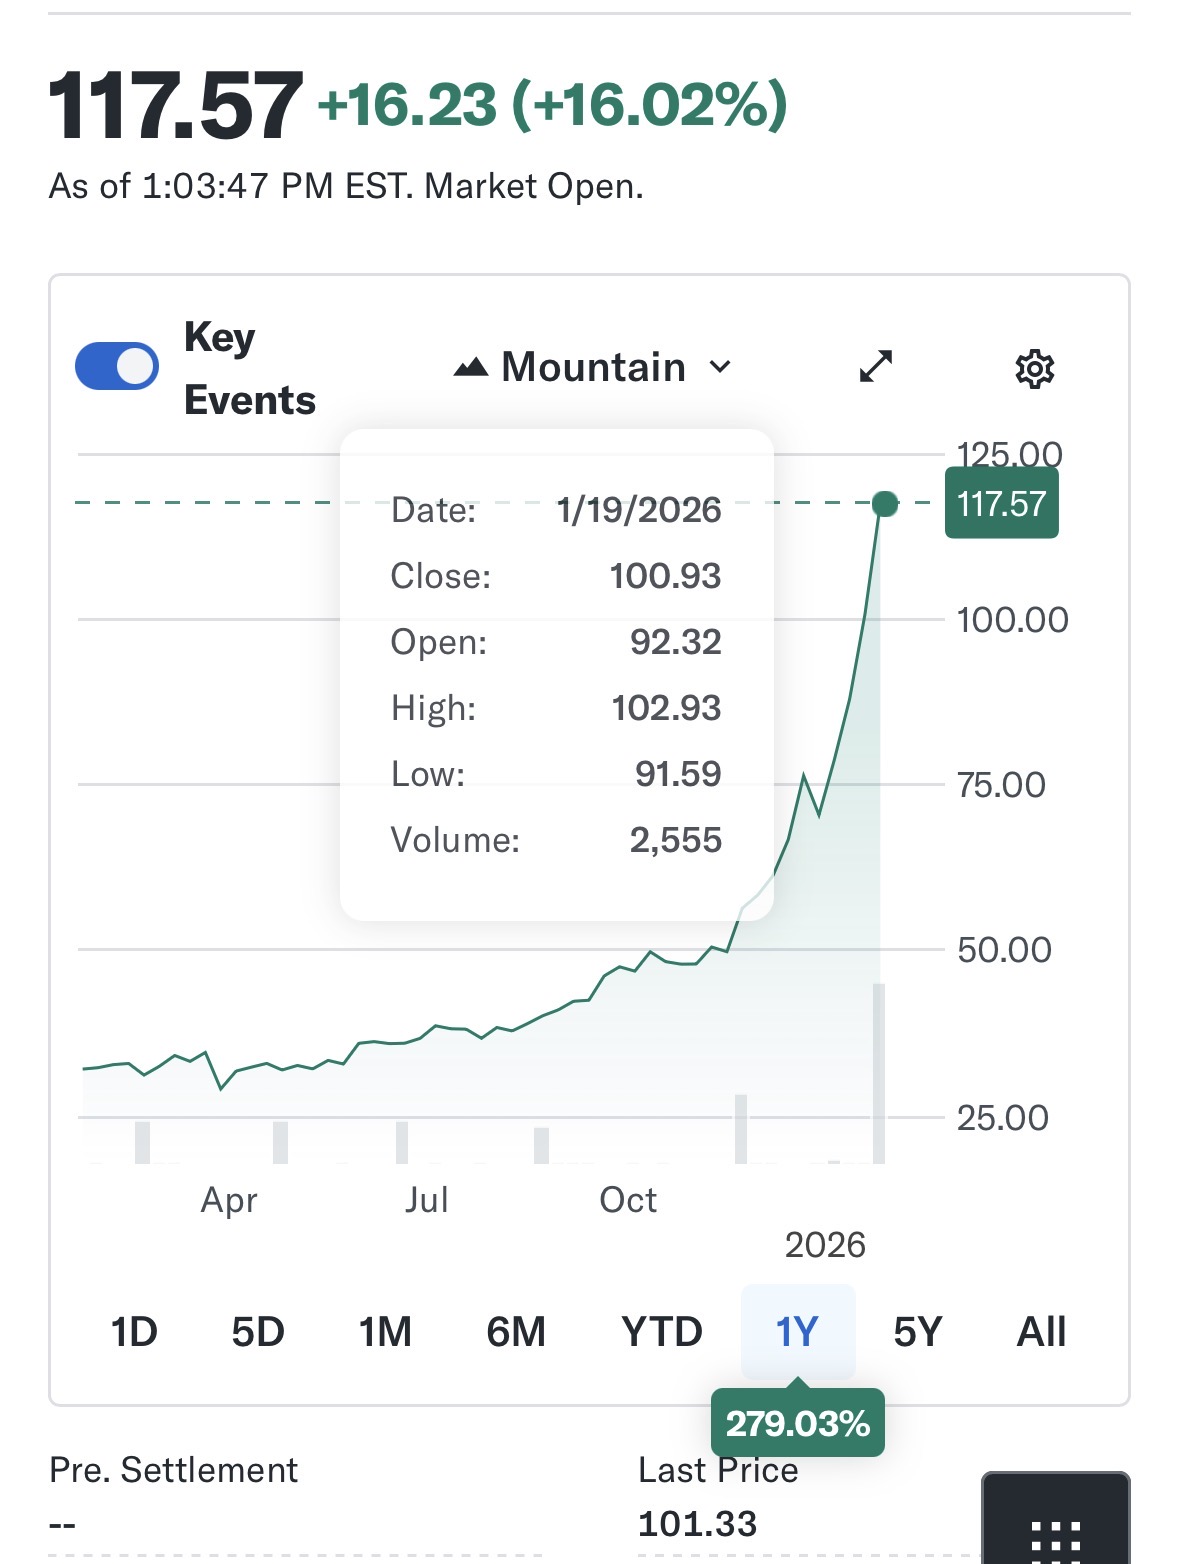The height and width of the screenshot is (1564, 1179).
Task: Click the green price endpoint dot
Action: (x=885, y=504)
